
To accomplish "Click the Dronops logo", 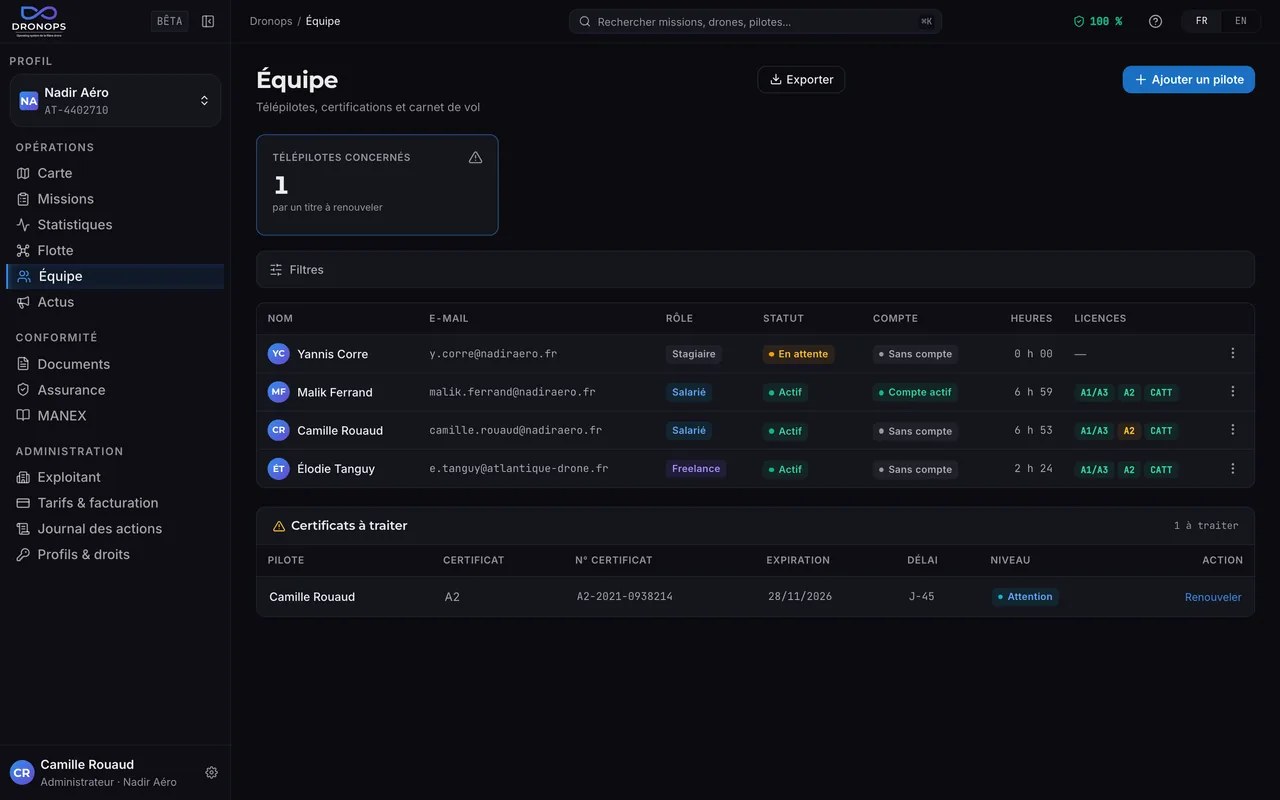I will (x=39, y=21).
